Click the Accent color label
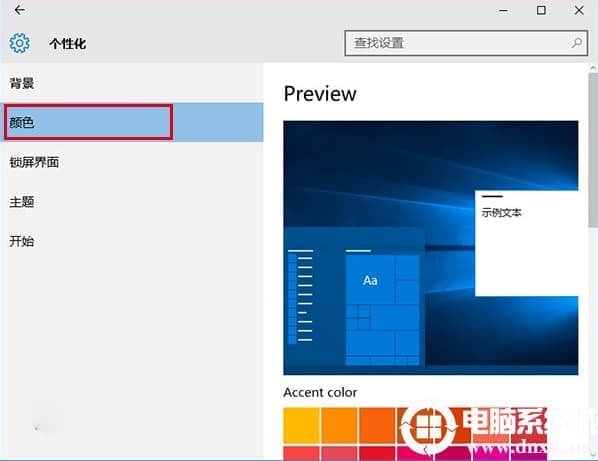Screen dimensions: 598x461 point(320,392)
